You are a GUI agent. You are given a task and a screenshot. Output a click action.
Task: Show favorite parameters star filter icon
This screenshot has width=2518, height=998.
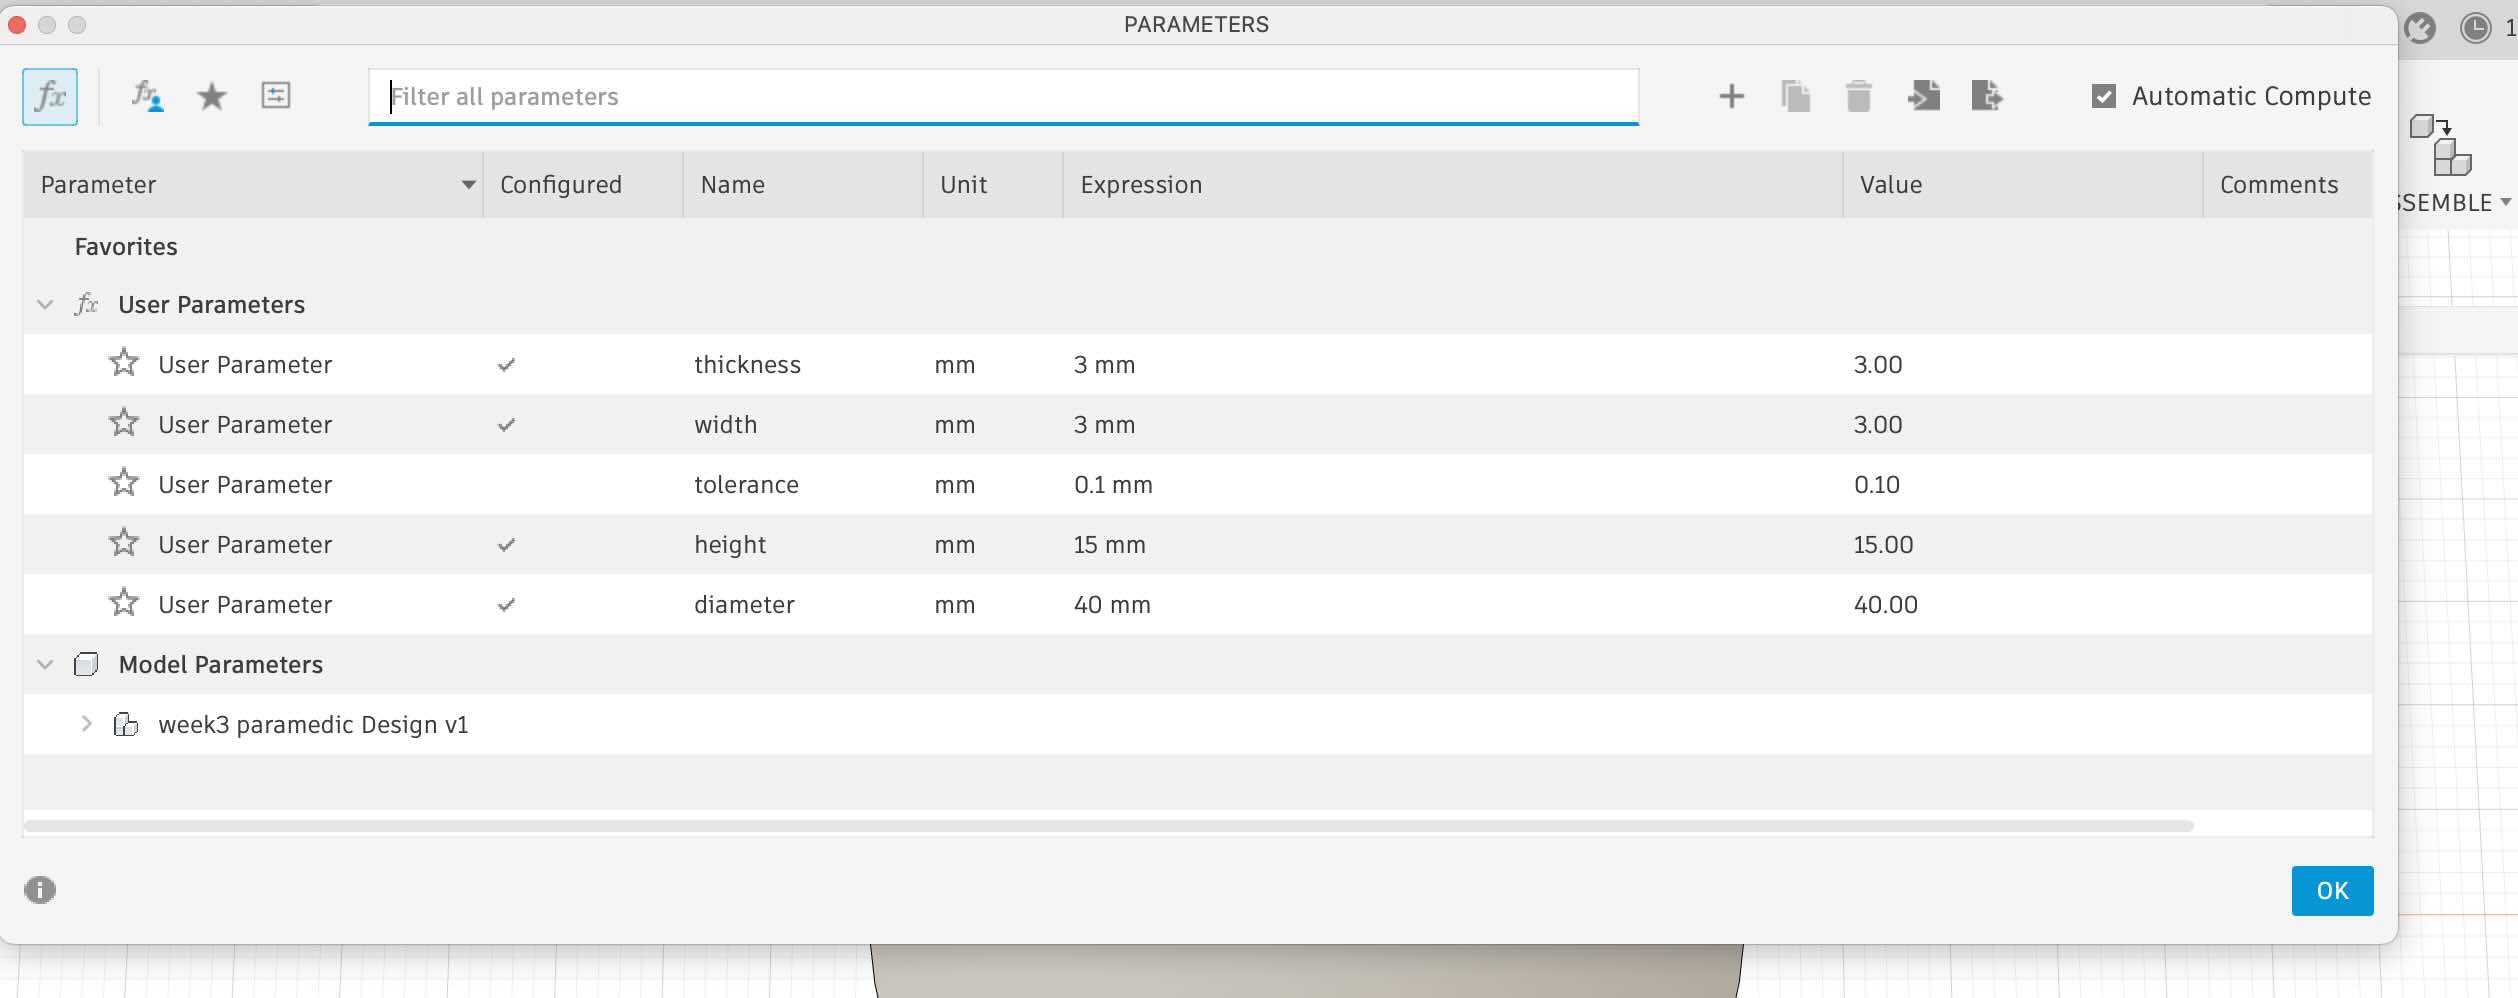tap(211, 96)
